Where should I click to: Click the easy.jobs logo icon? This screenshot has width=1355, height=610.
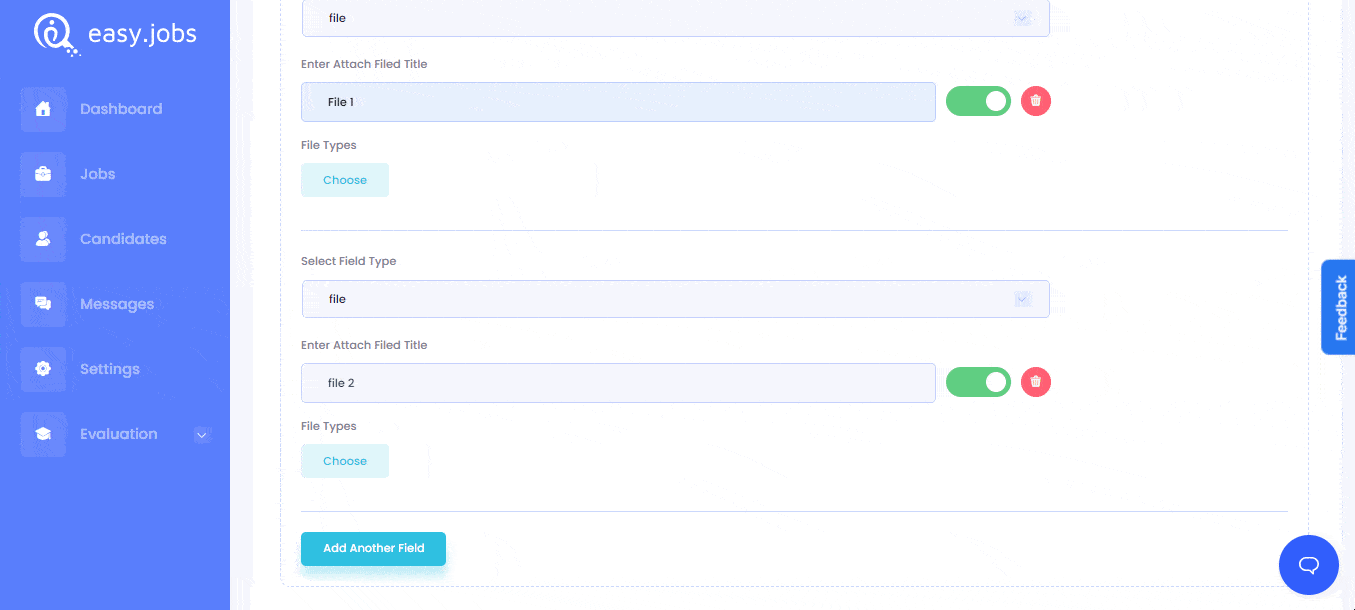click(54, 33)
